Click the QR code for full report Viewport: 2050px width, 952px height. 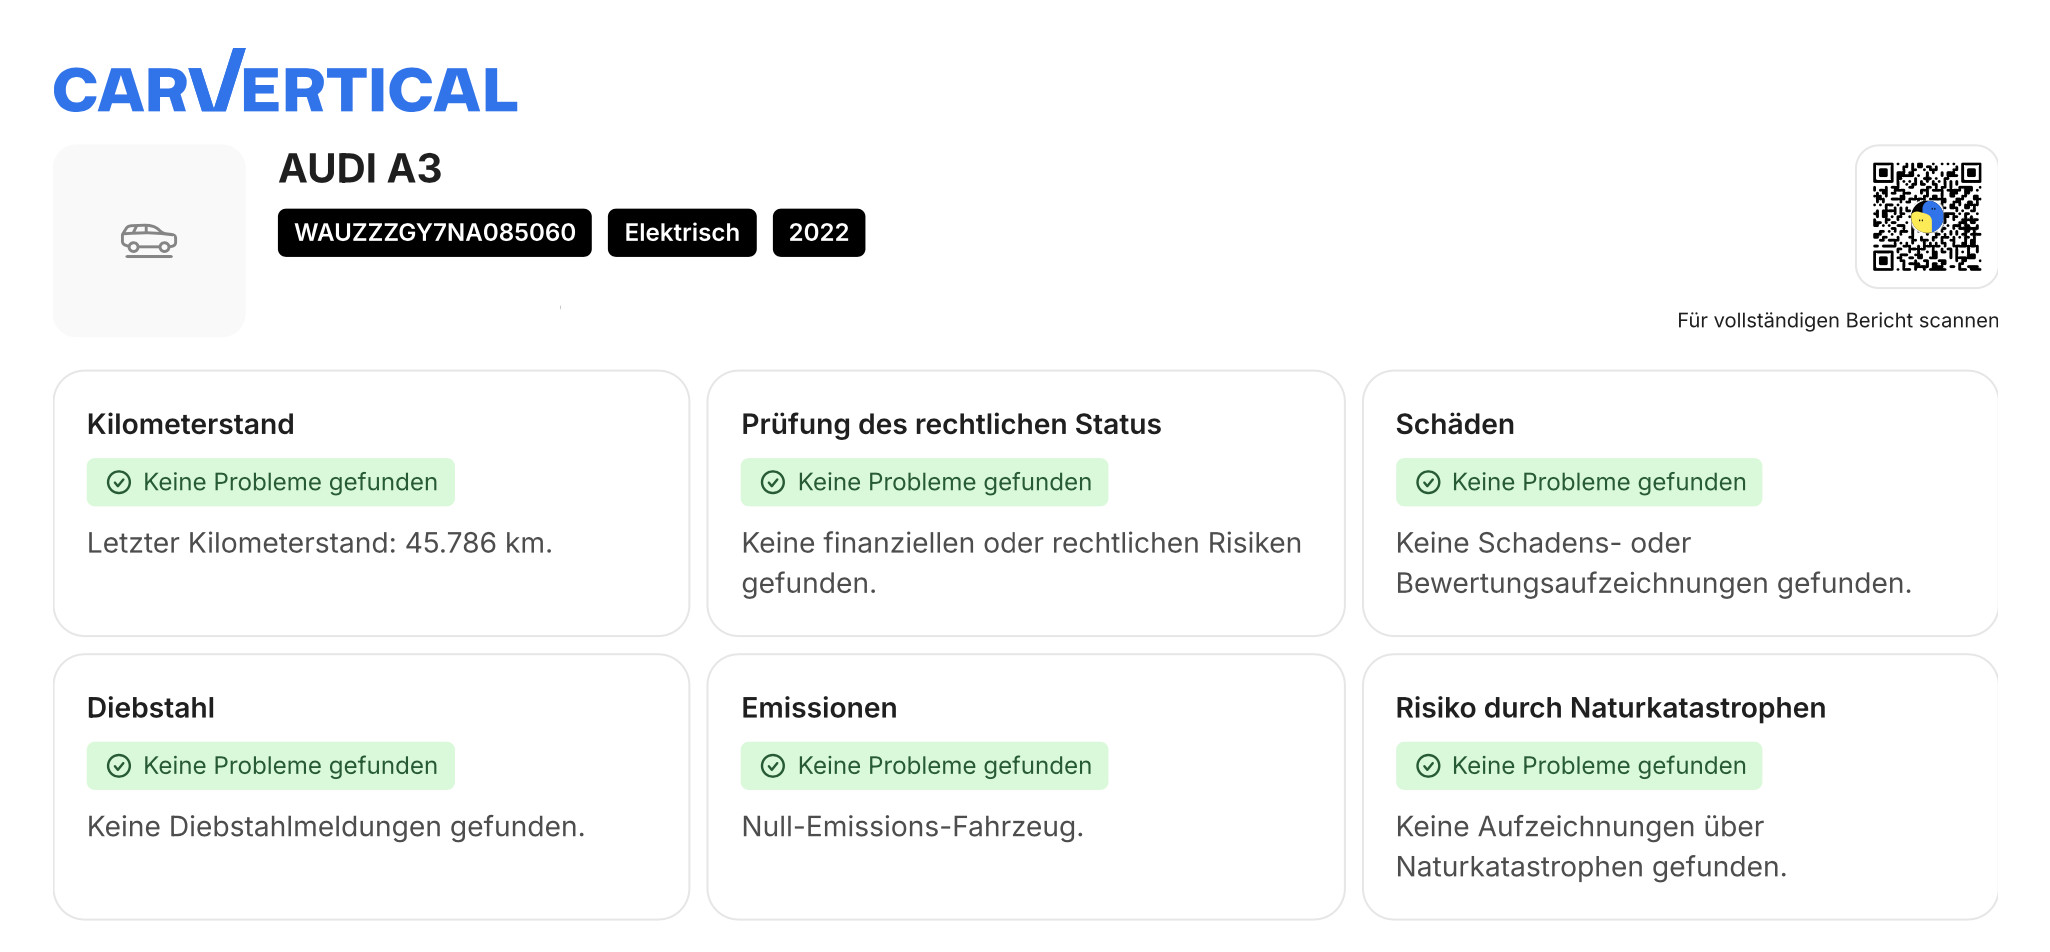point(1926,216)
